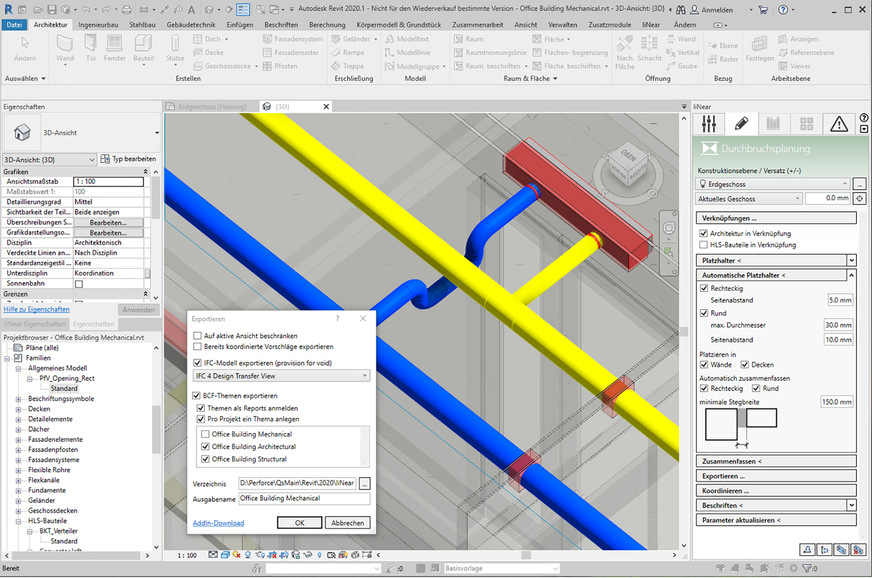Click the ViewCube in the 3D view
This screenshot has width=872, height=578.
point(628,156)
